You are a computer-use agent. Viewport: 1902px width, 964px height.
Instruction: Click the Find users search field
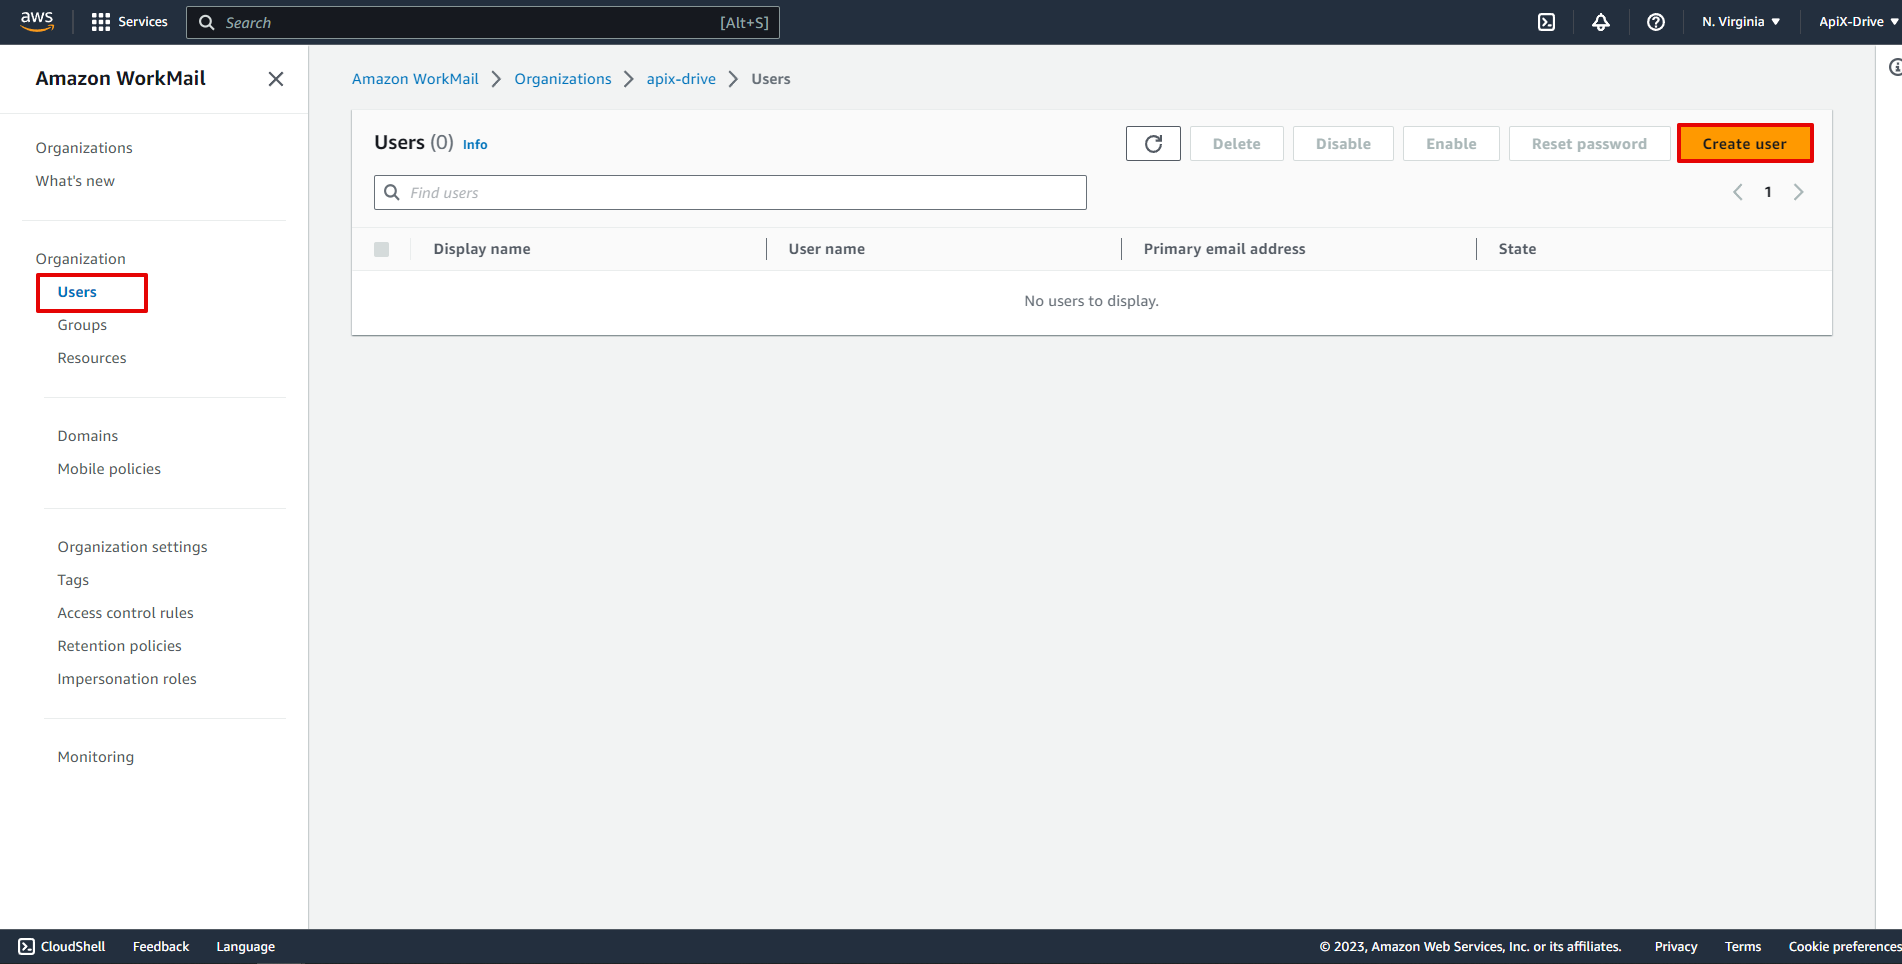(x=730, y=193)
